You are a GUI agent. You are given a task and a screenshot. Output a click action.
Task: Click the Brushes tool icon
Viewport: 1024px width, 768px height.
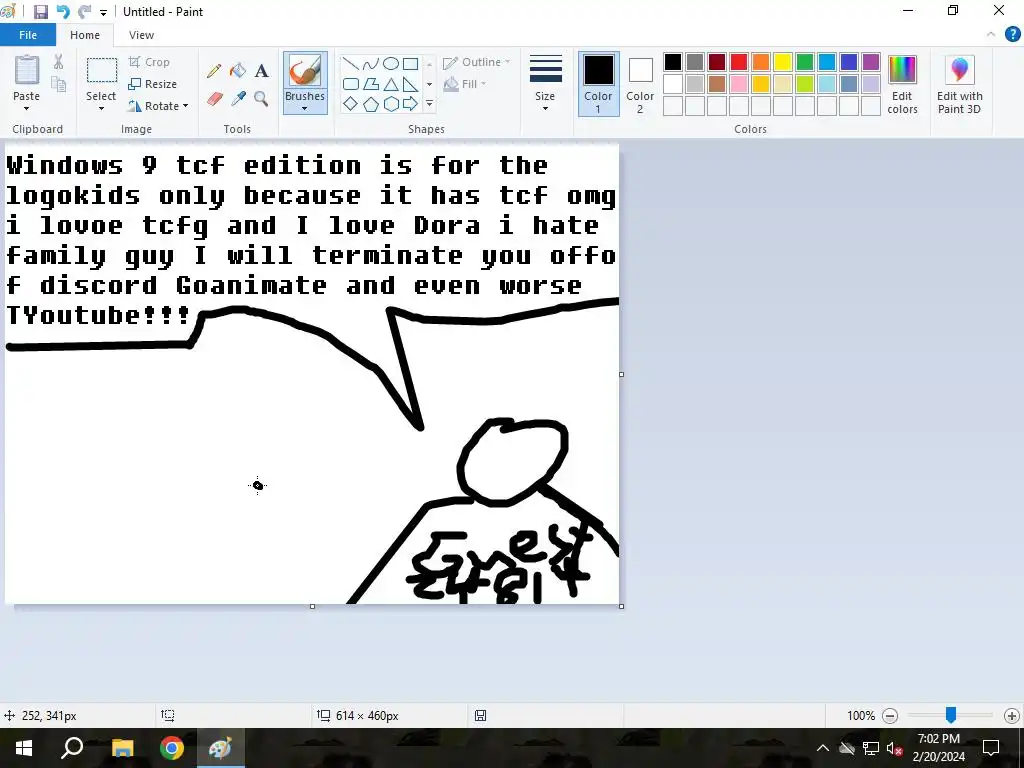pos(305,71)
